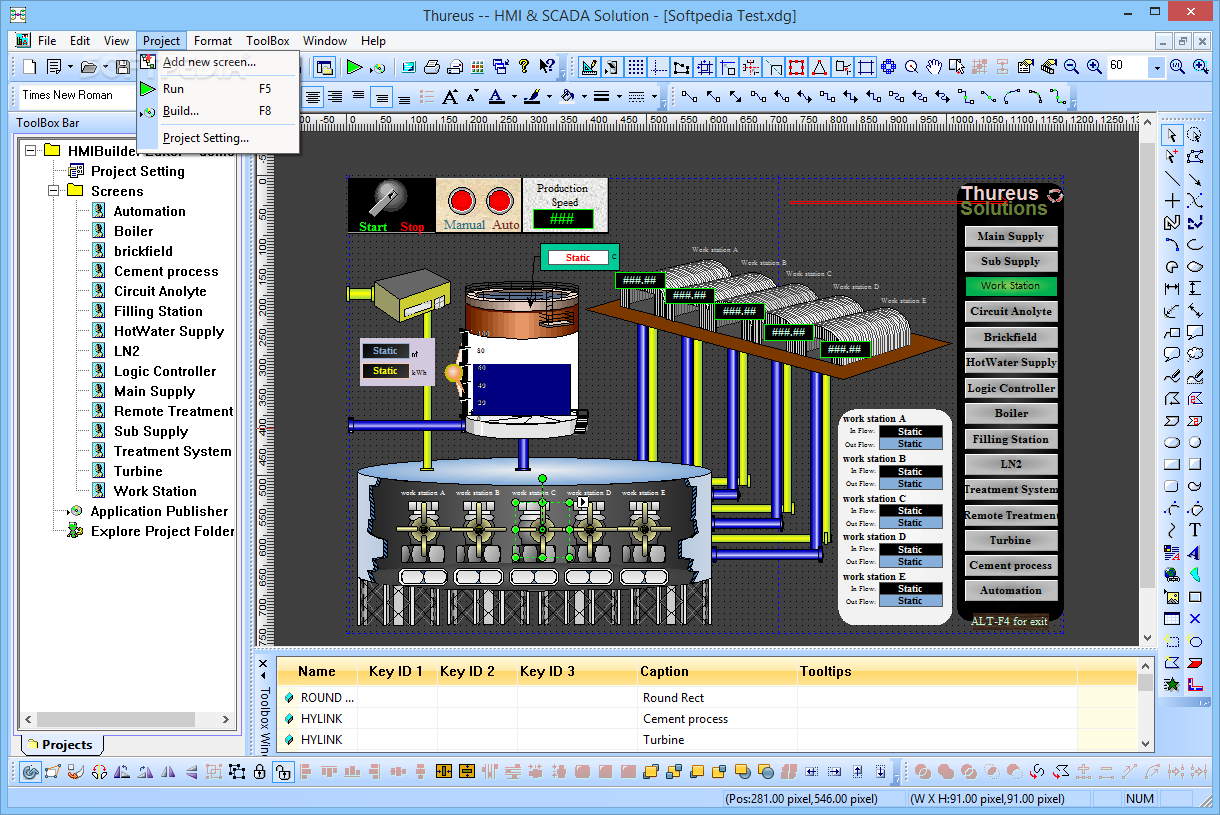This screenshot has height=815, width=1220.
Task: Click the Increase font size icon
Action: [x=449, y=97]
